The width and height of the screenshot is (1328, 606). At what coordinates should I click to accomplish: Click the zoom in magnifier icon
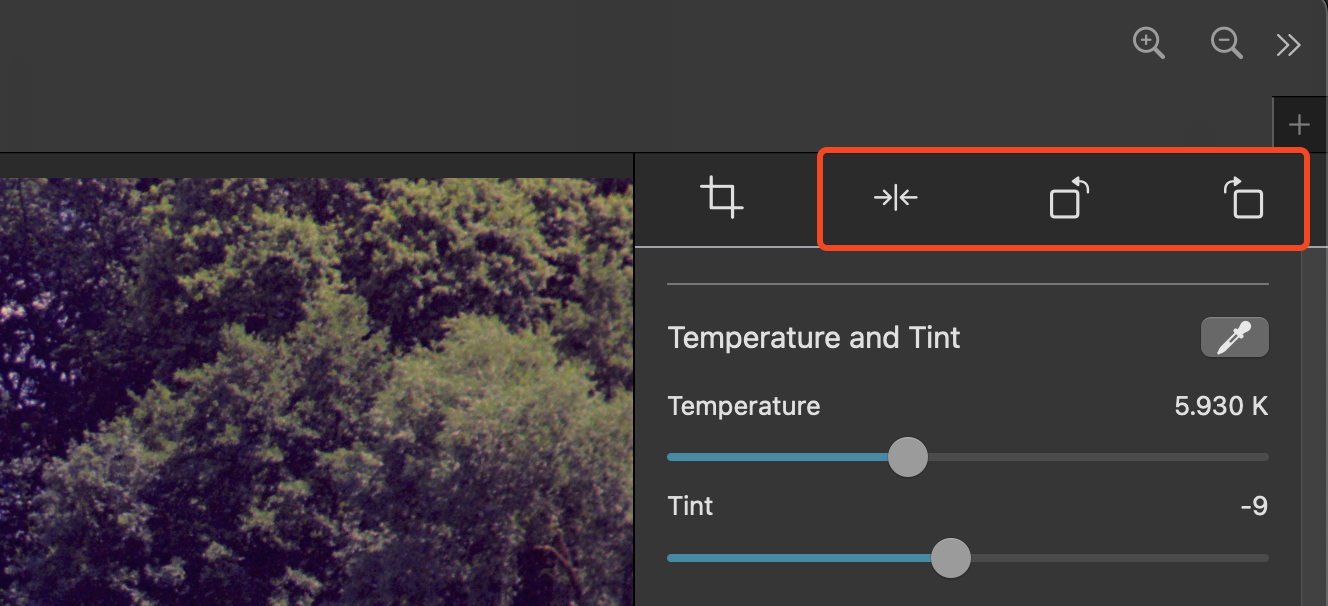1149,43
